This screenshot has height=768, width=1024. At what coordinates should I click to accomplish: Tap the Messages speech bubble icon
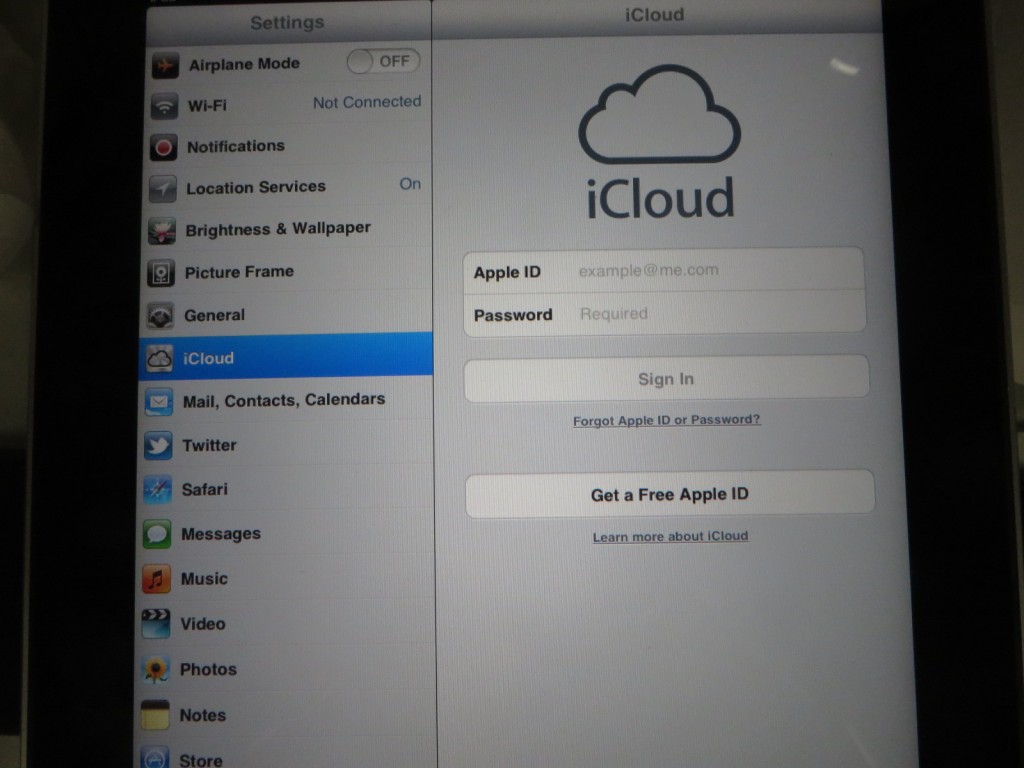pyautogui.click(x=157, y=534)
